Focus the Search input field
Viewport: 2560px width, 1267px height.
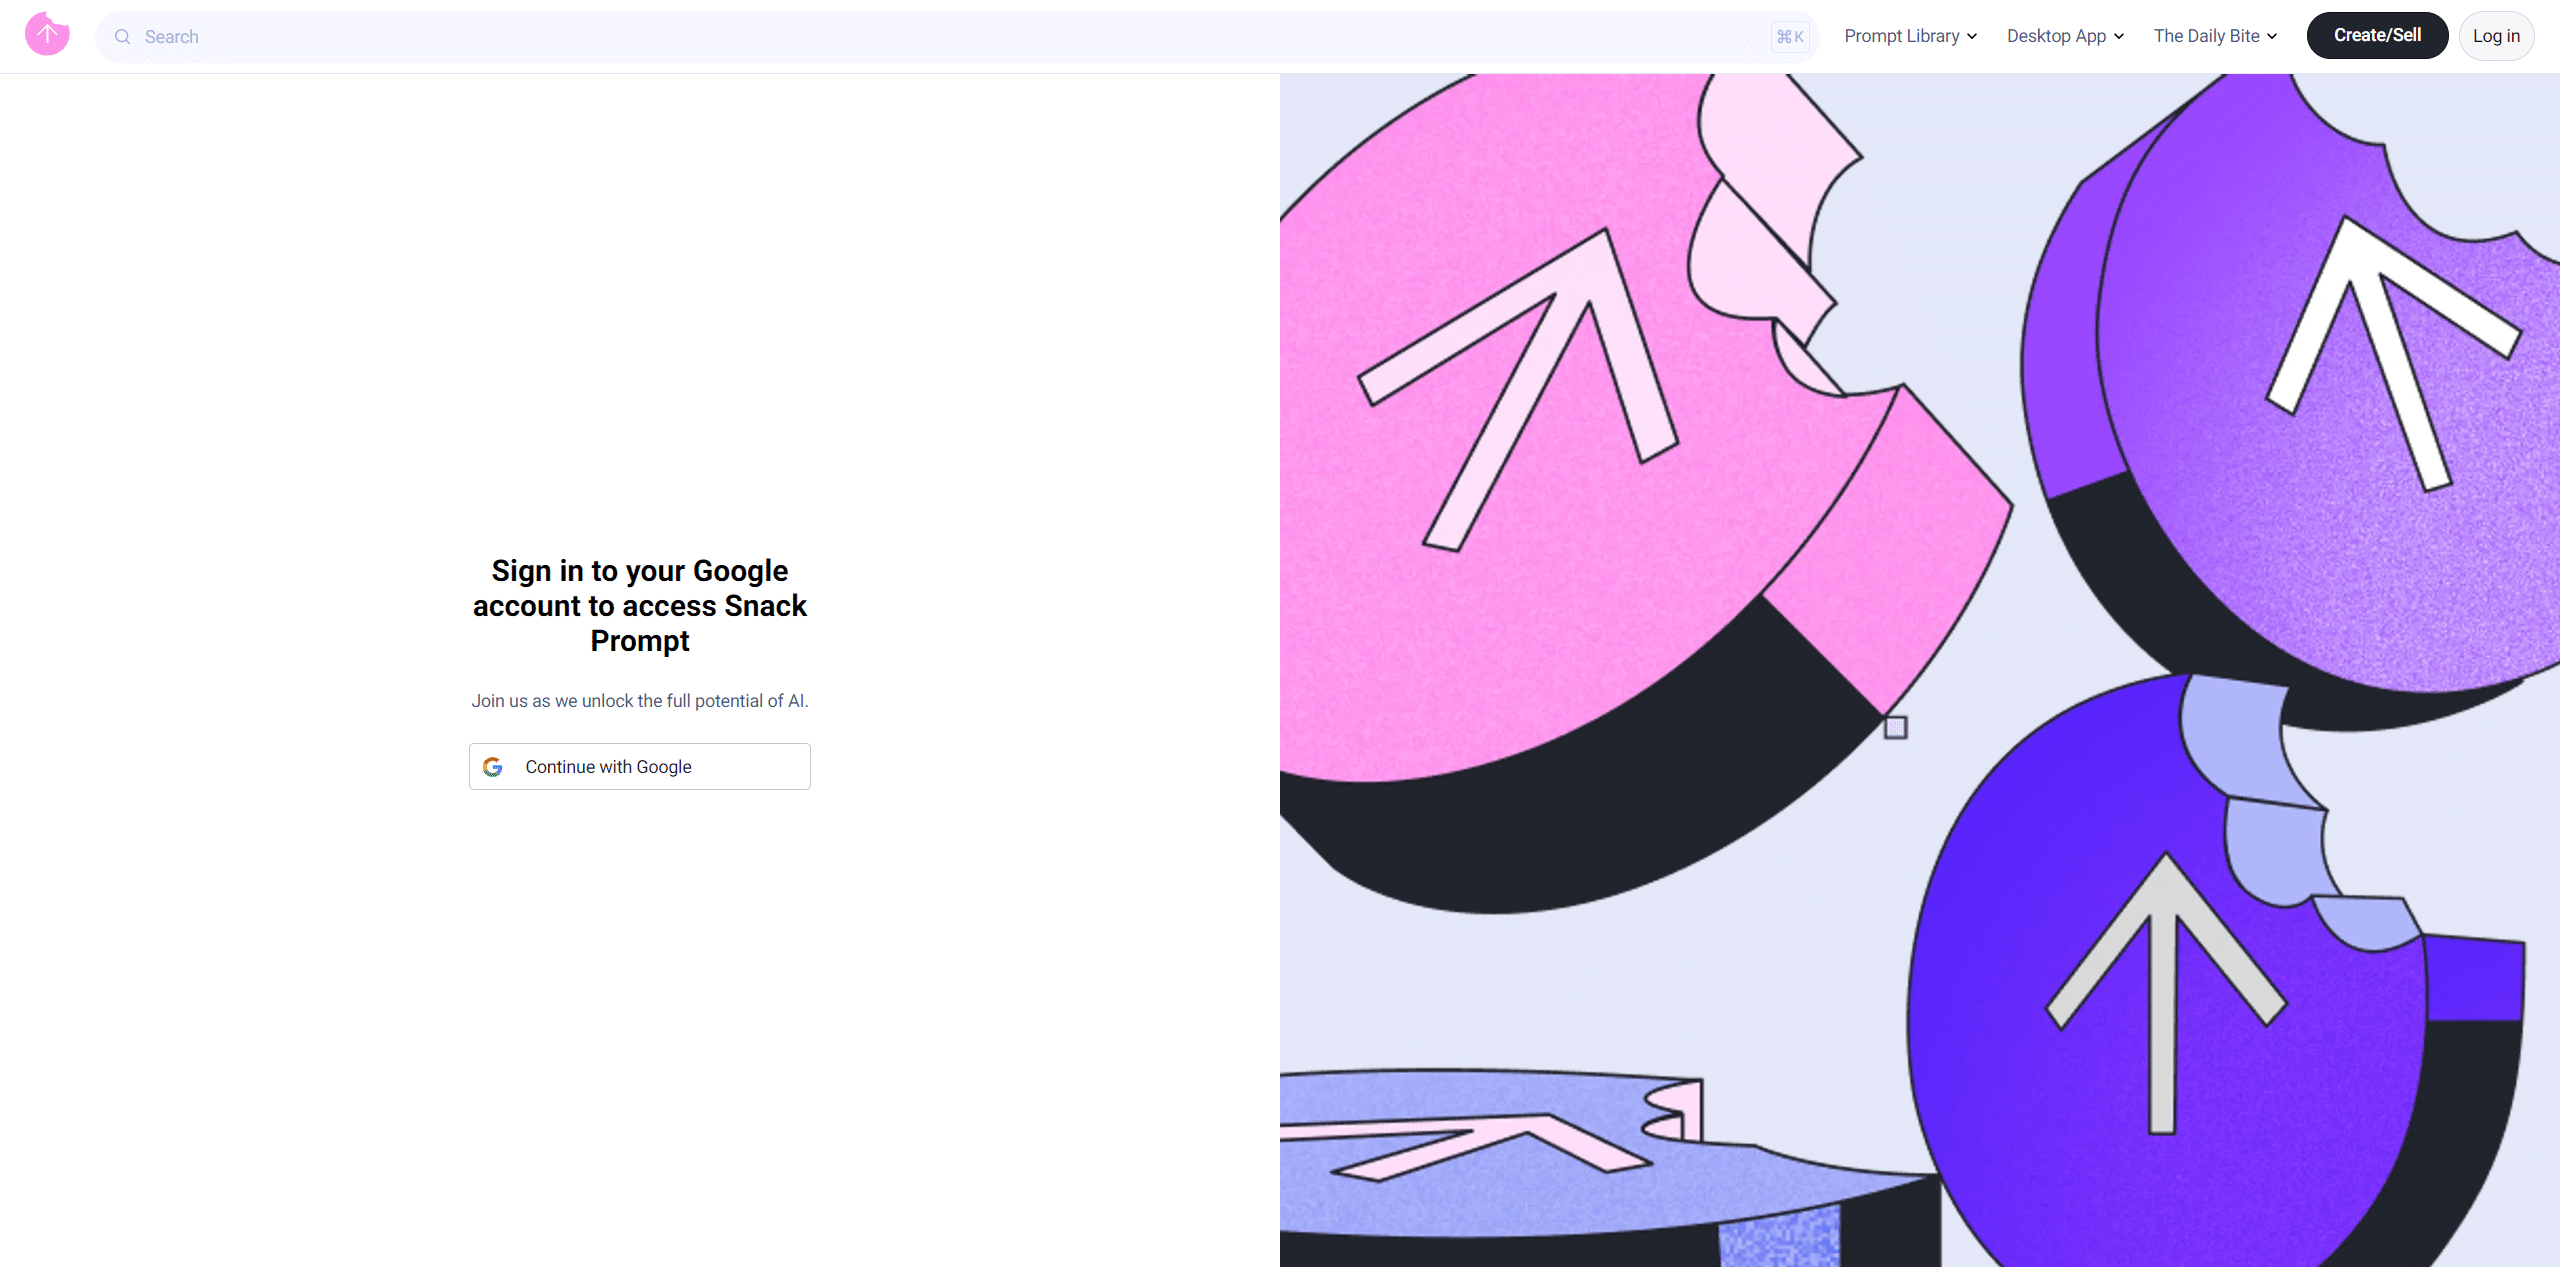click(955, 37)
